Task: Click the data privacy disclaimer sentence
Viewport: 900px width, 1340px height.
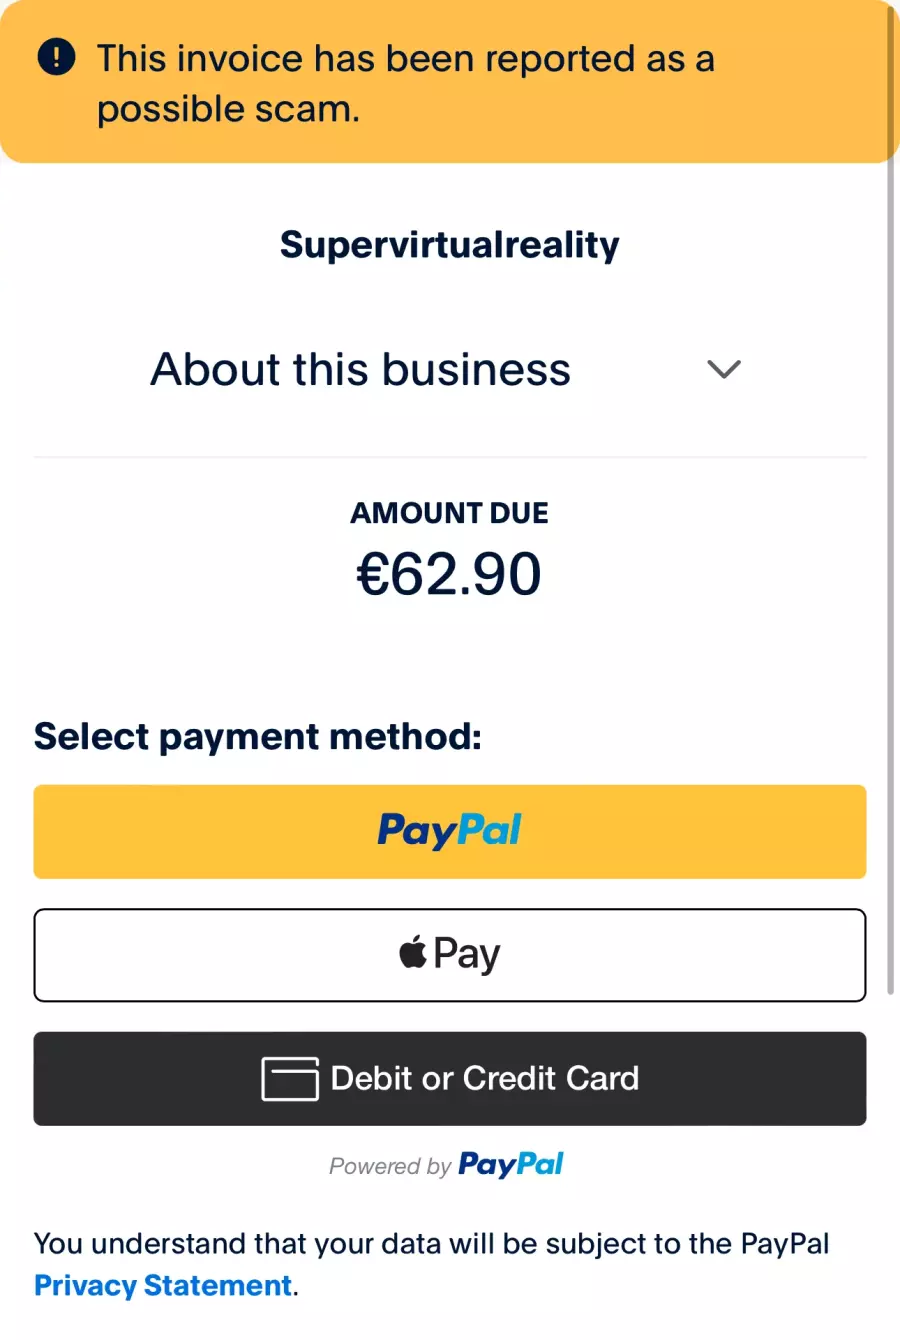Action: (432, 1264)
